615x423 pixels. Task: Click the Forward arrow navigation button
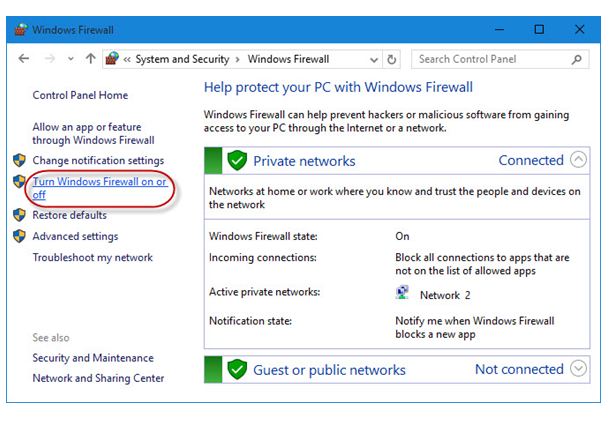(x=50, y=59)
